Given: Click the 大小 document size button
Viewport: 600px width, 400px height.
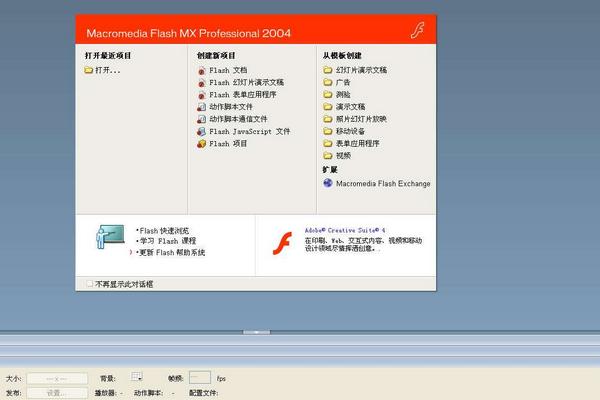Looking at the screenshot, I should point(57,379).
